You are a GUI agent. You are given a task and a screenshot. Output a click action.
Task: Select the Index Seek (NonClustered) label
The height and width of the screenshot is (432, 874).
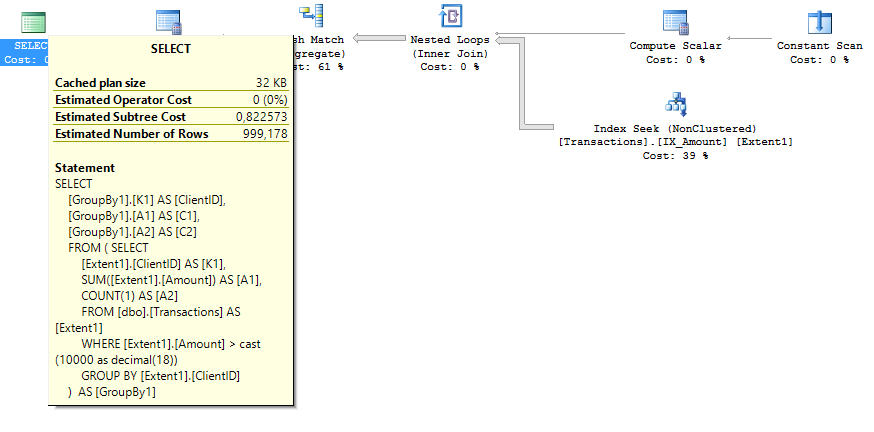point(675,129)
